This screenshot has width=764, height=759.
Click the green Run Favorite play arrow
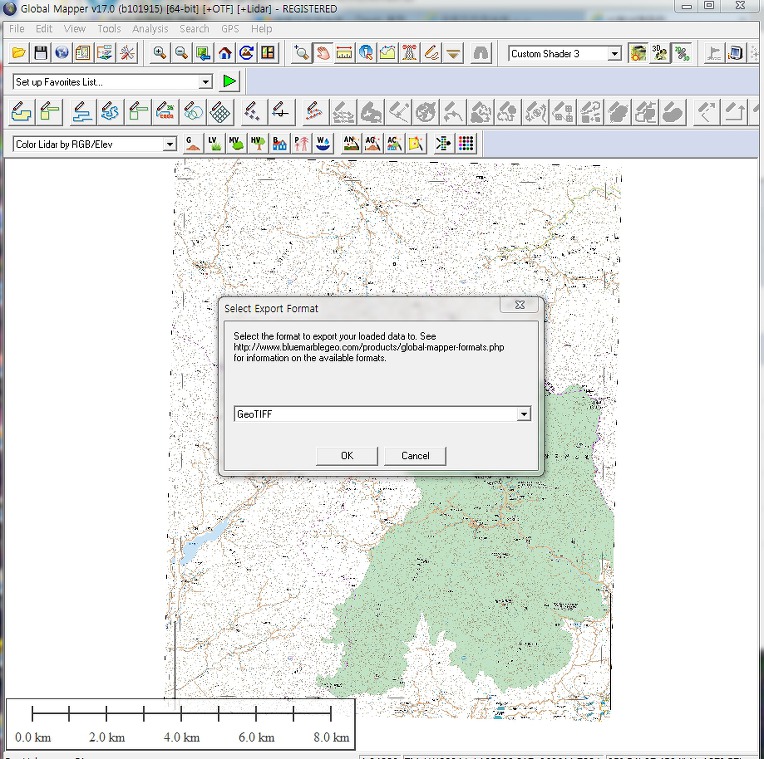[x=230, y=81]
